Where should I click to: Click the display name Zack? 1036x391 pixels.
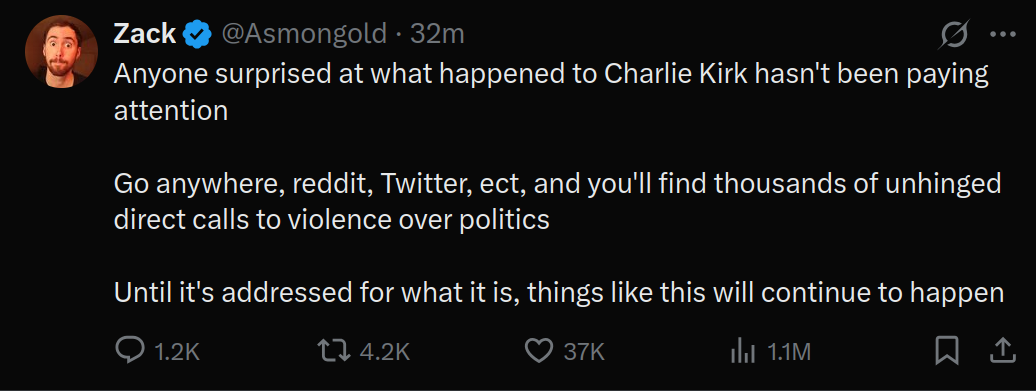coord(145,34)
